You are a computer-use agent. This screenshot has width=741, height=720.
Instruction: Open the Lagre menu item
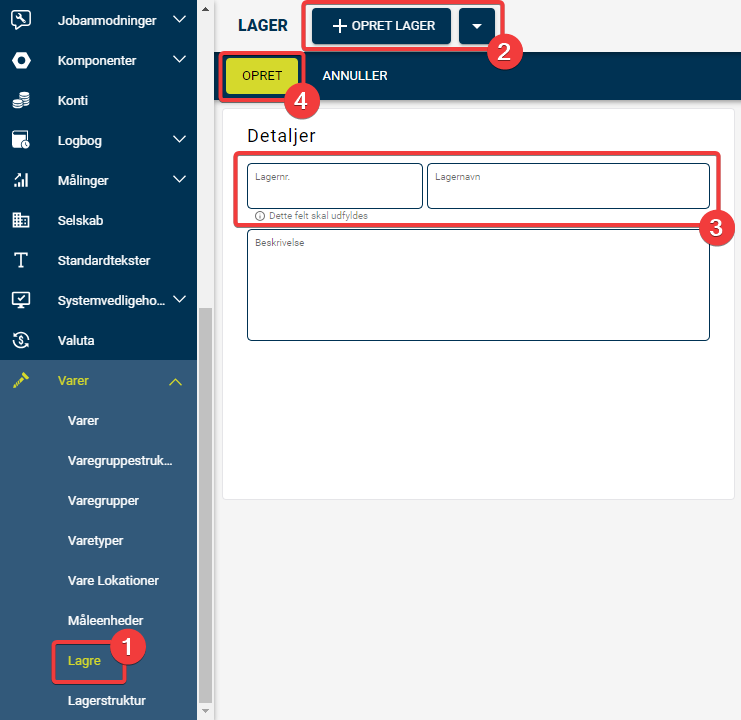[x=84, y=660]
